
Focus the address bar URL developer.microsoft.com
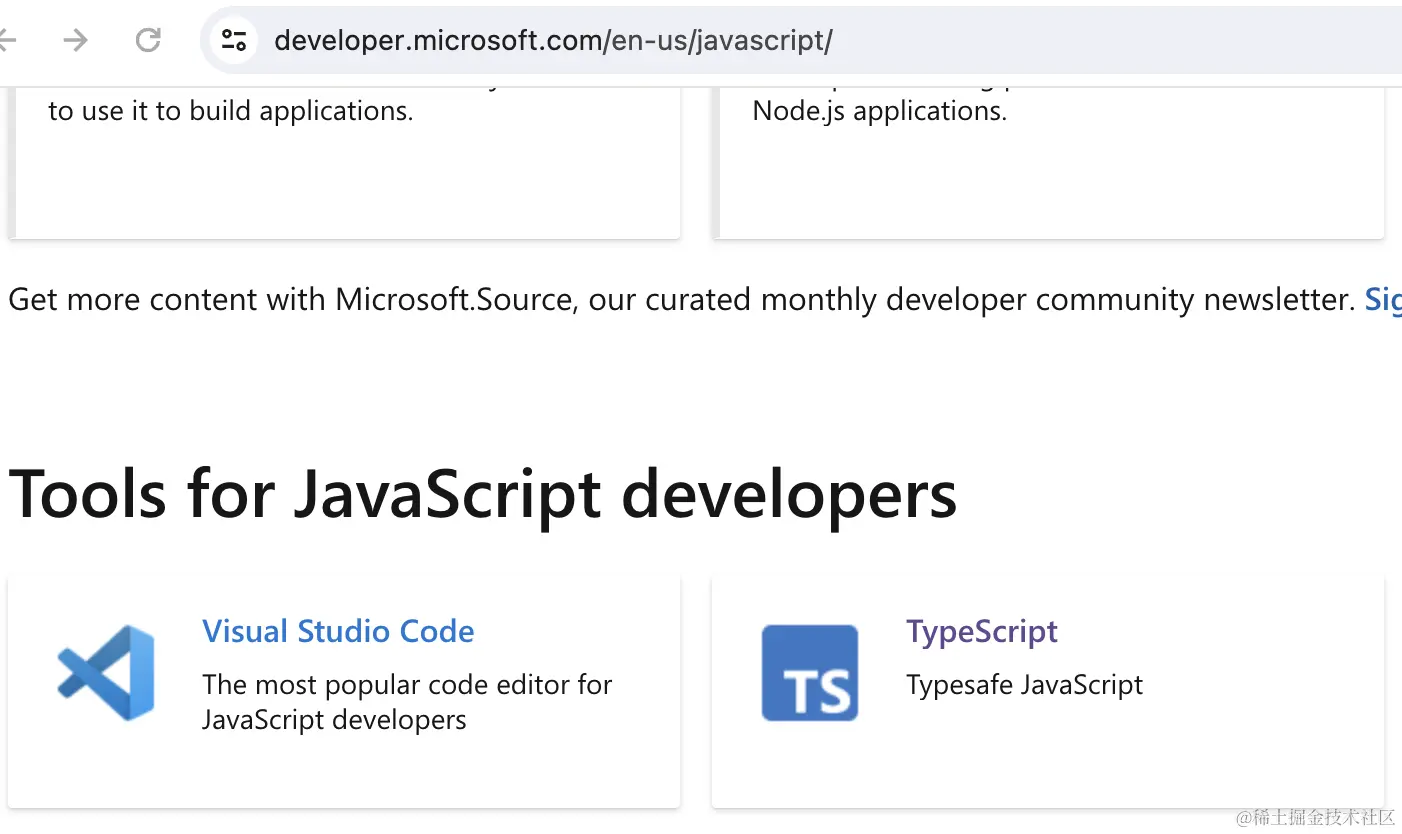[x=553, y=40]
